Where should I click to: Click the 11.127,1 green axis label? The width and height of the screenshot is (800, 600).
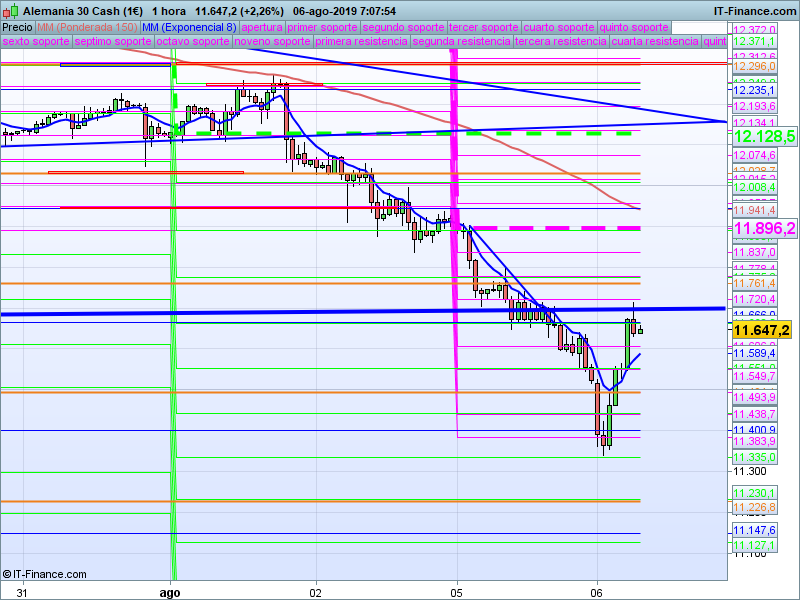[x=755, y=545]
